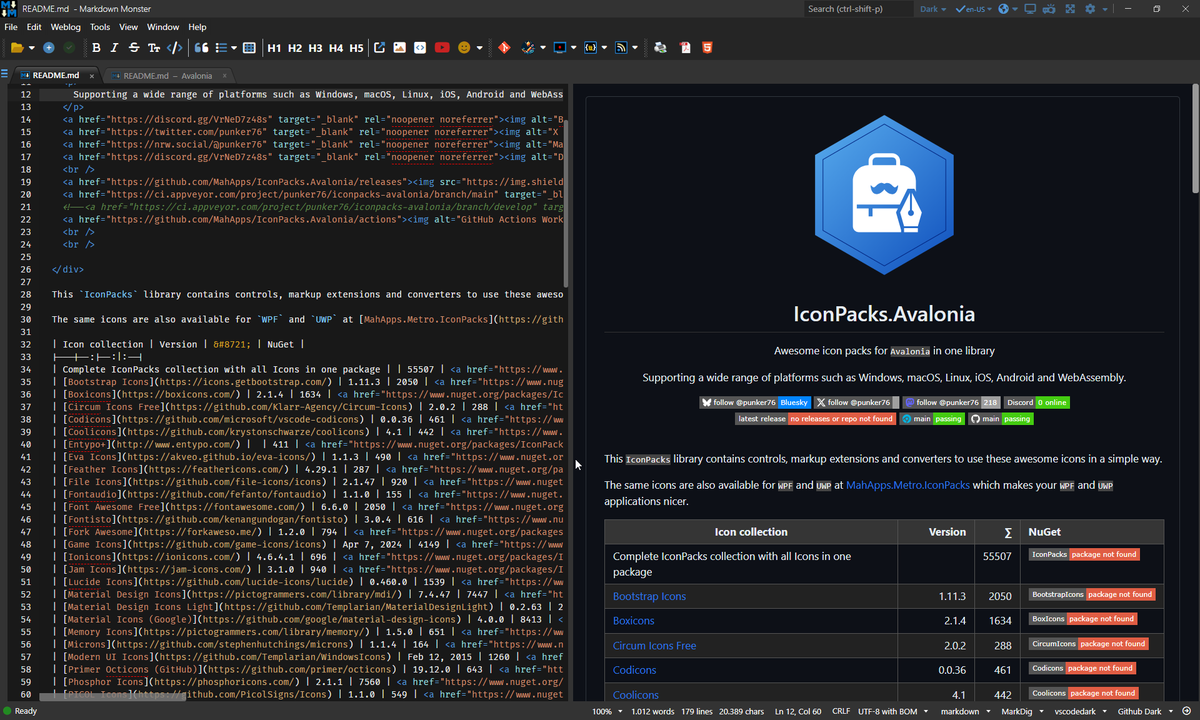Image resolution: width=1200 pixels, height=720 pixels.
Task: Export document as HTML5
Action: coord(707,47)
